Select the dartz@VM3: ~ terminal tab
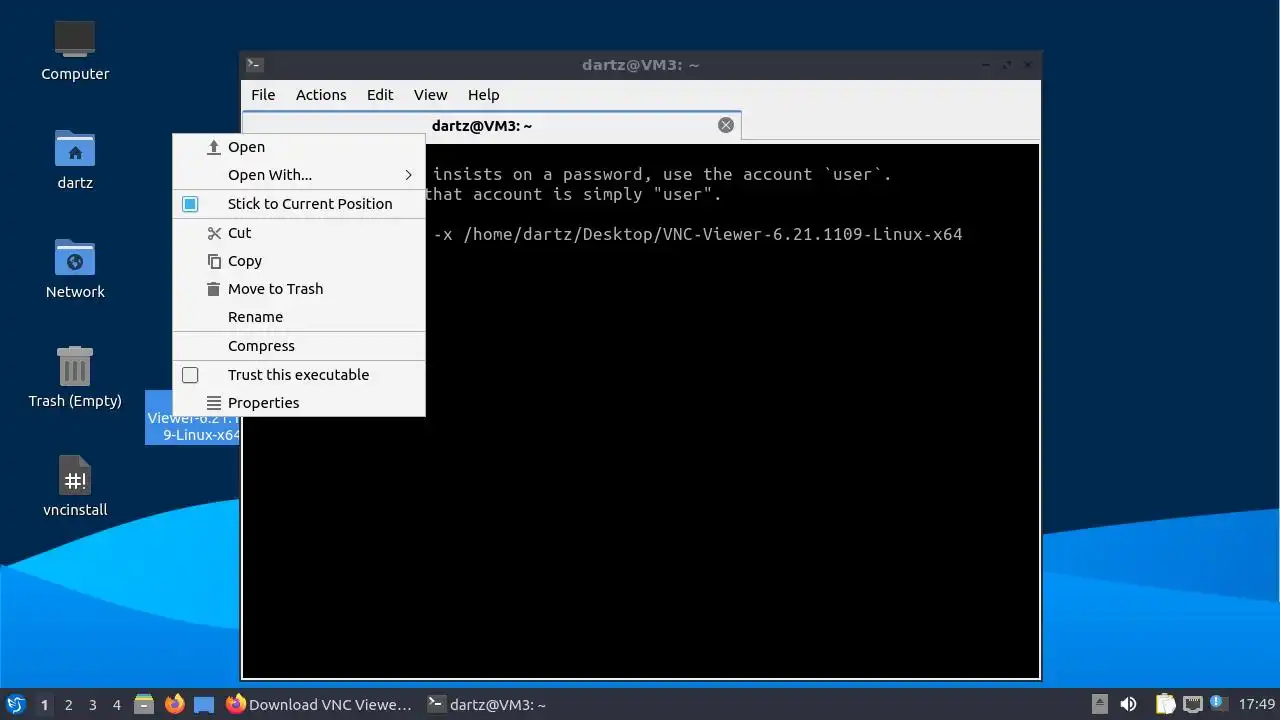This screenshot has width=1280, height=720. pyautogui.click(x=491, y=126)
